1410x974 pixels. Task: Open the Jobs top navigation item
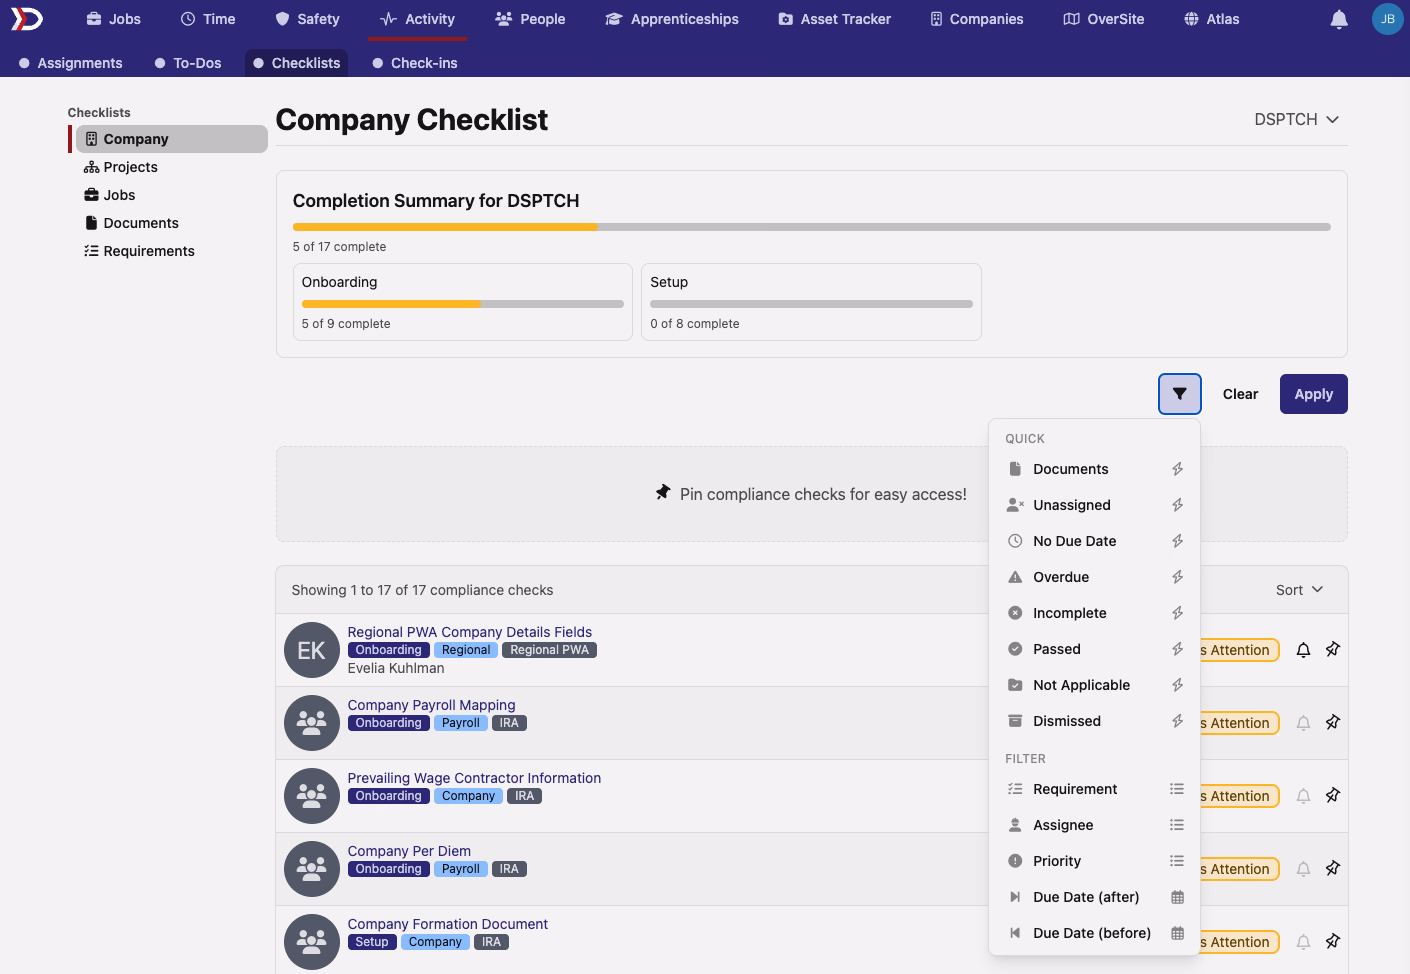point(113,19)
